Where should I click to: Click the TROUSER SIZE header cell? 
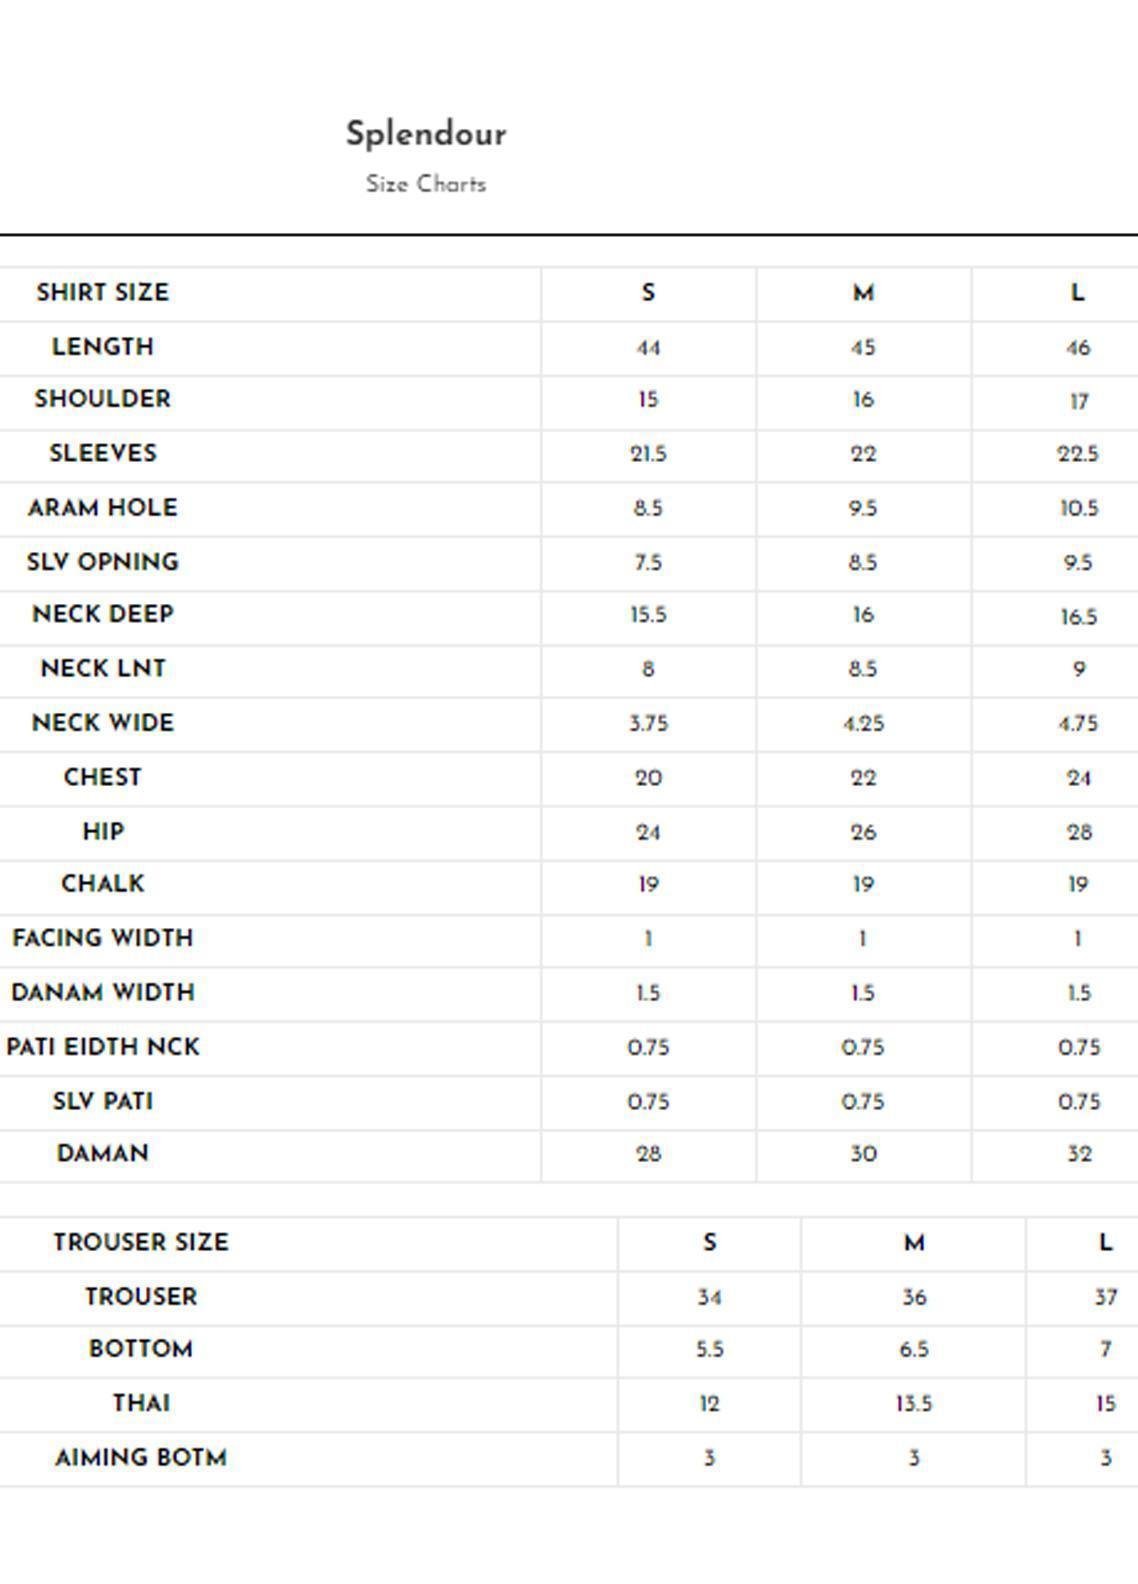(141, 1242)
